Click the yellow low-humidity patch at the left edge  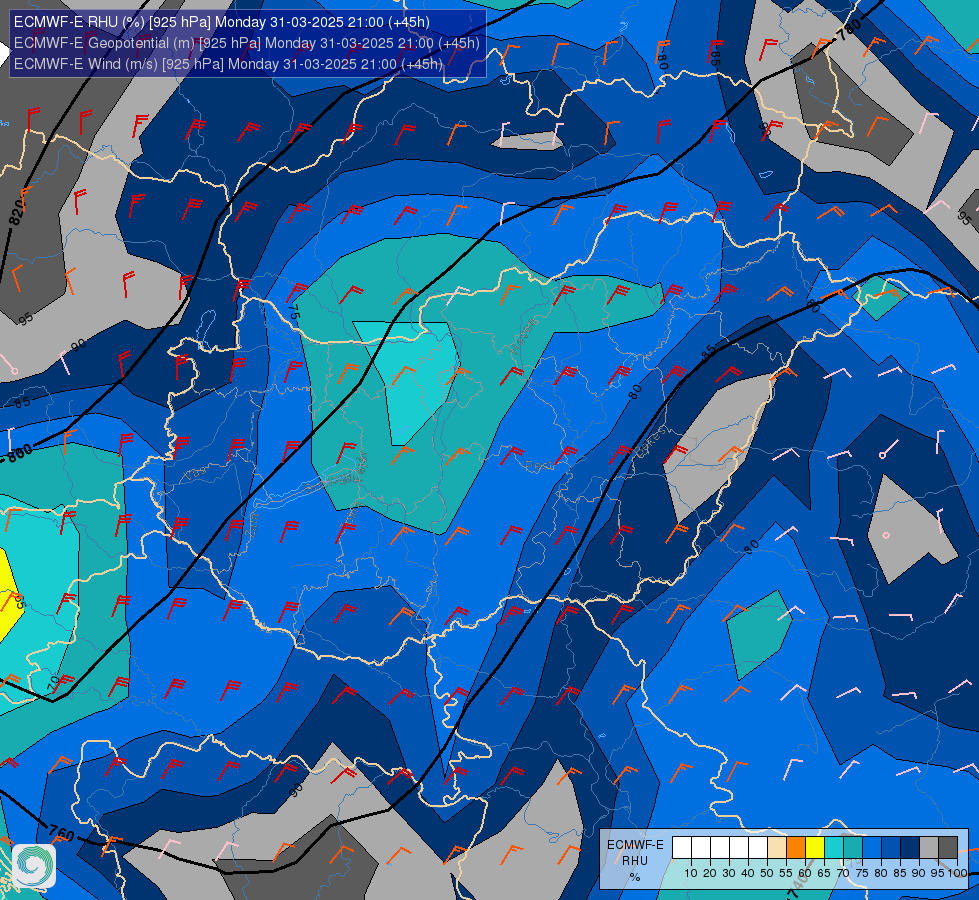tap(9, 596)
